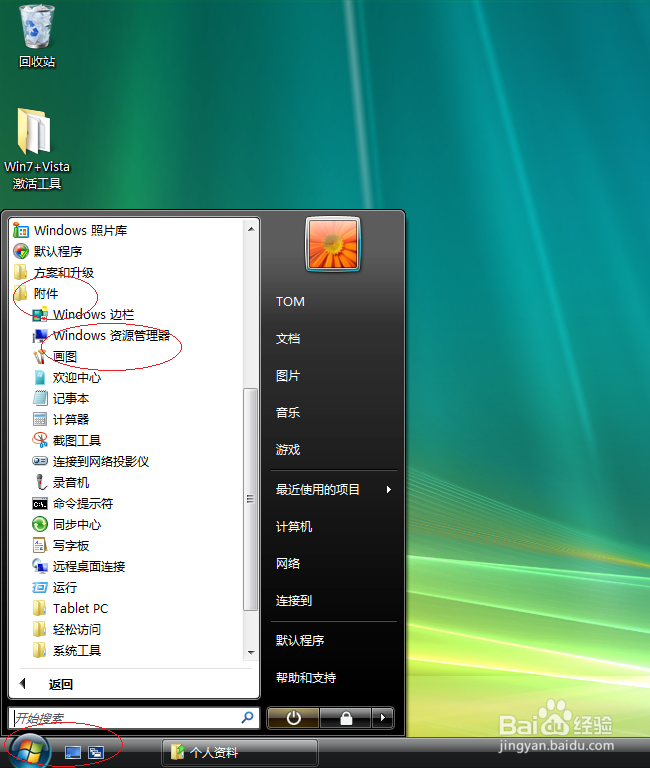
Task: Open 网络 from Start menu
Action: (x=288, y=563)
